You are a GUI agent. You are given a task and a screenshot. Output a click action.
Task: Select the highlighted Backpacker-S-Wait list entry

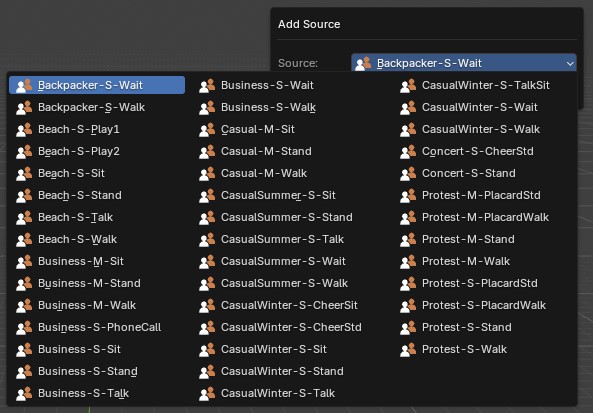pyautogui.click(x=97, y=85)
